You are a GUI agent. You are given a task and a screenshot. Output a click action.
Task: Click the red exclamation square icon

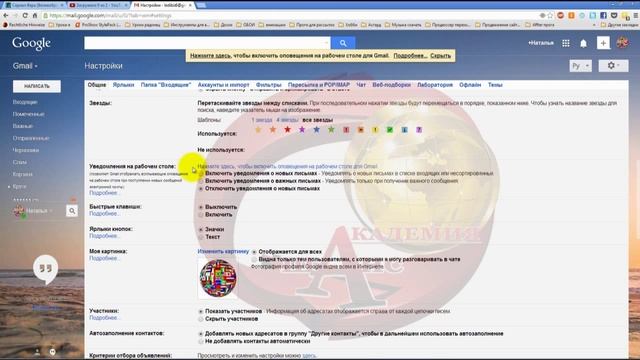[x=346, y=130]
